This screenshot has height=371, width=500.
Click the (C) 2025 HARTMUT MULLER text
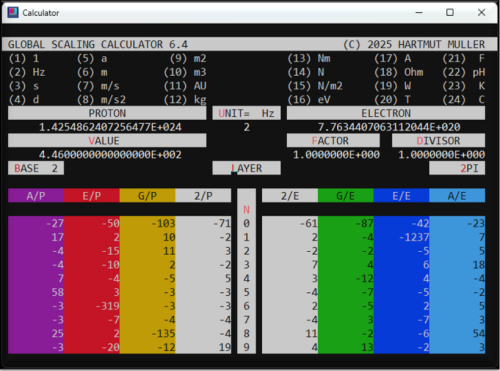(414, 44)
